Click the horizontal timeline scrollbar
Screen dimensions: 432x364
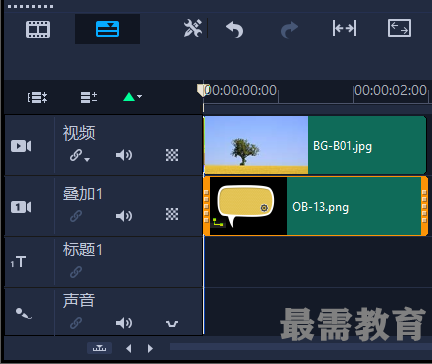tap(301, 347)
